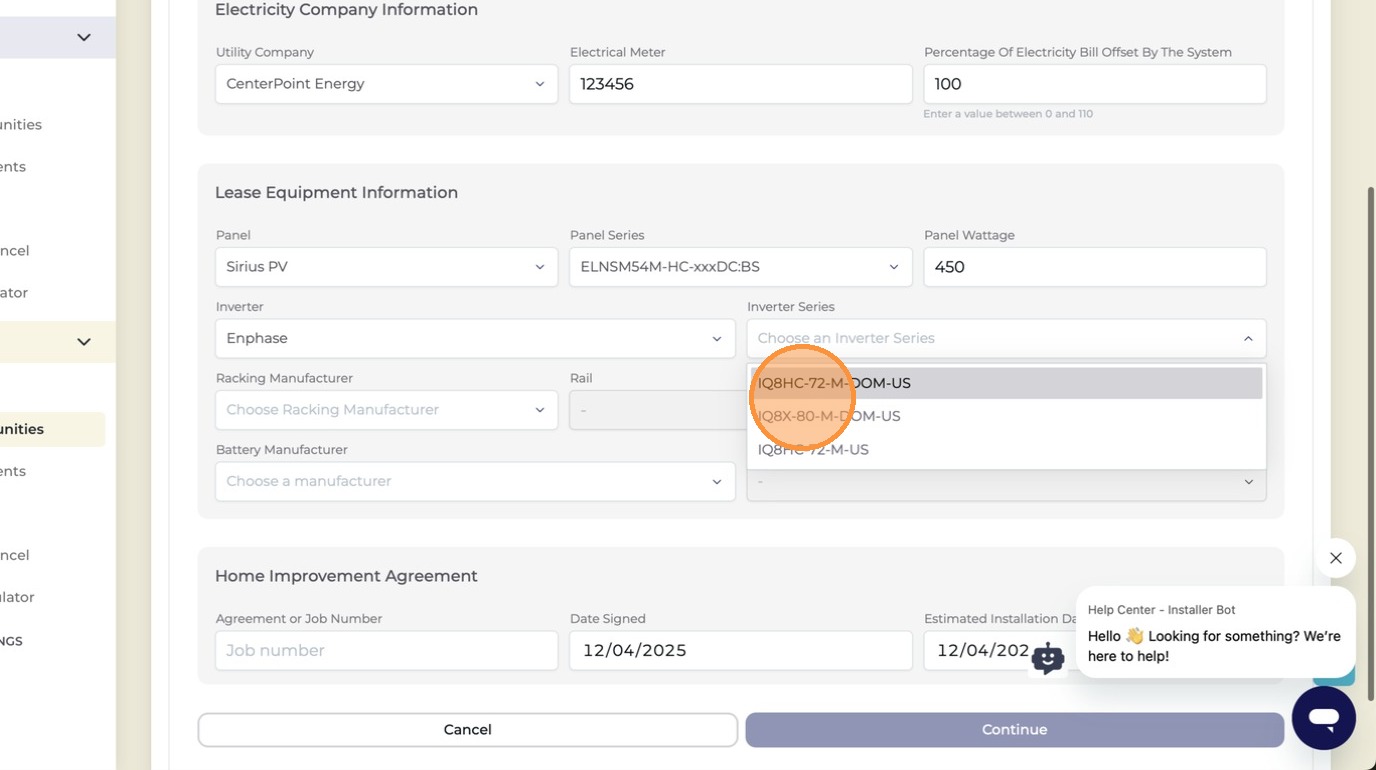
Task: Close the Inverter Series dropdown arrow
Action: coord(1248,339)
